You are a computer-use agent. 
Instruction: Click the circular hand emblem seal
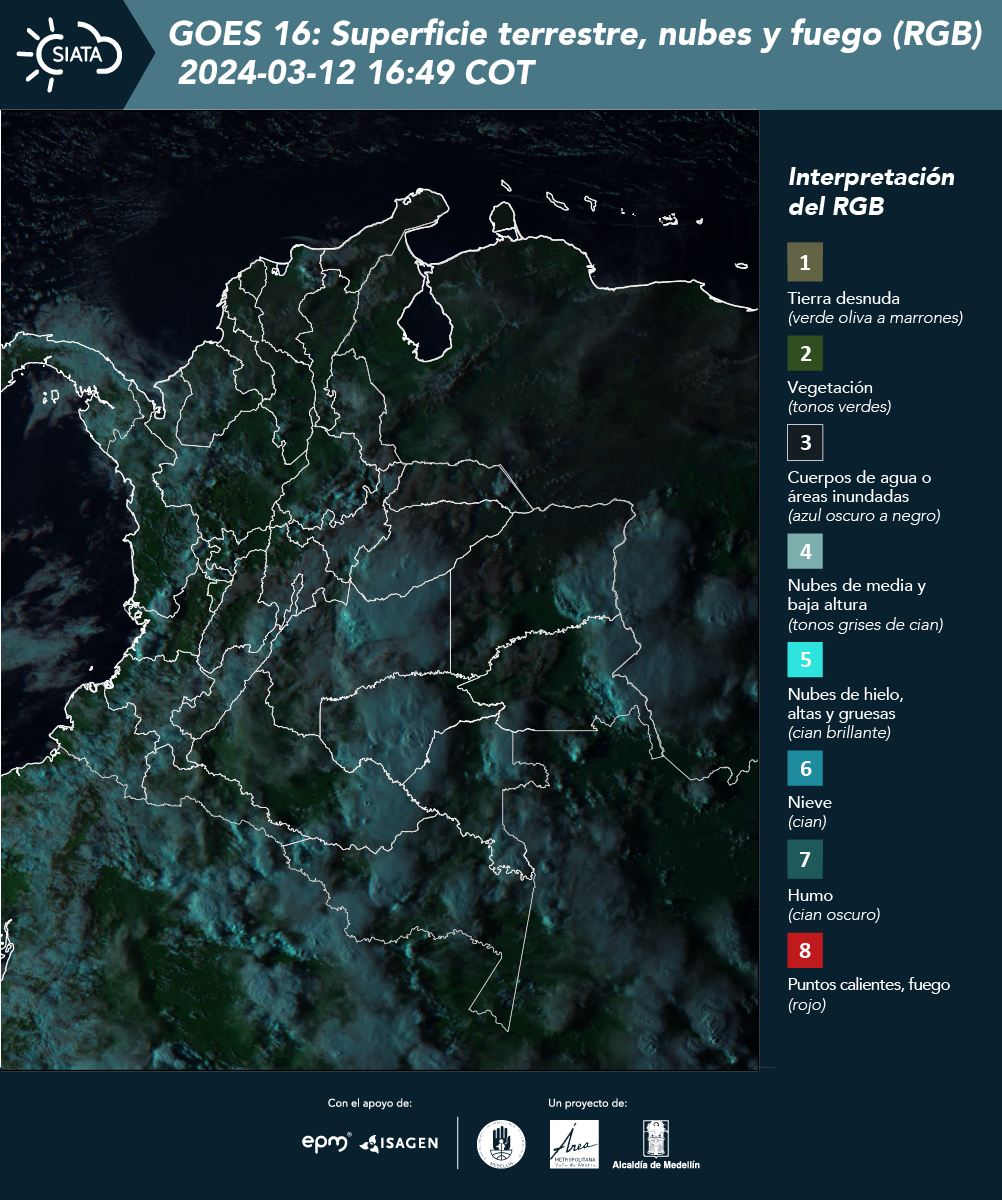tap(501, 1144)
